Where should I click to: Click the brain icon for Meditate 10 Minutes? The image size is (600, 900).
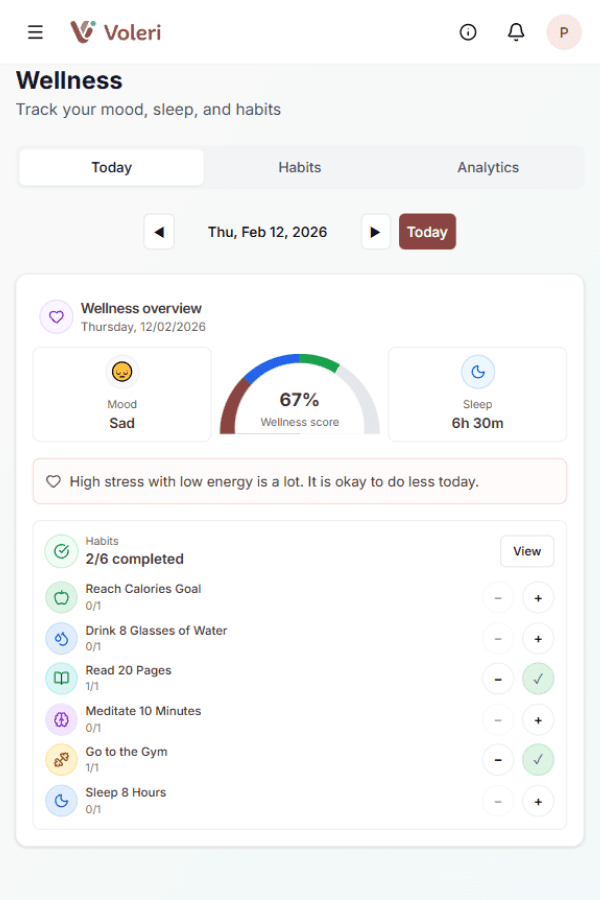61,719
